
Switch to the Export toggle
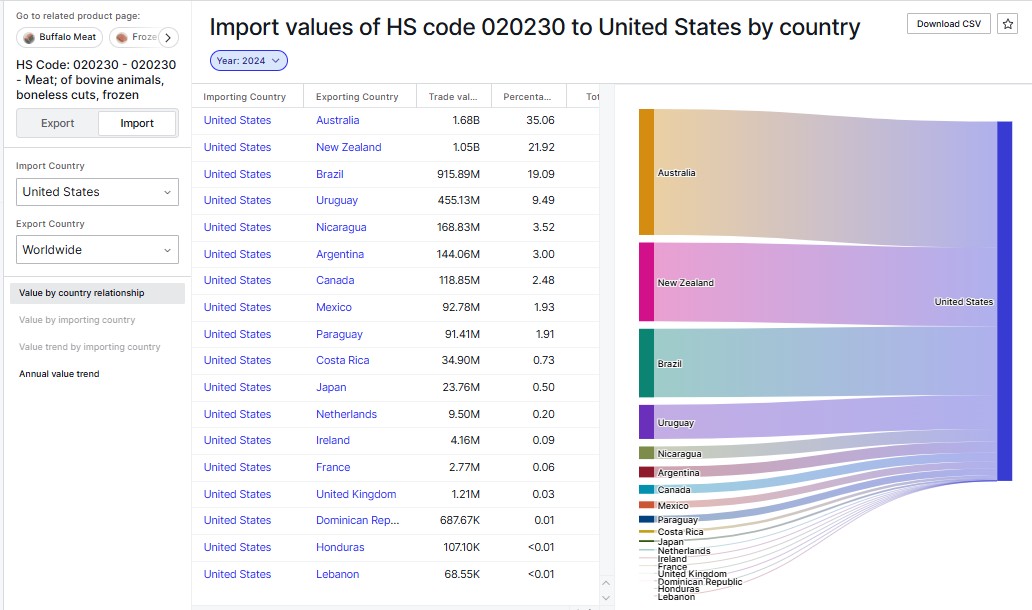(x=58, y=123)
